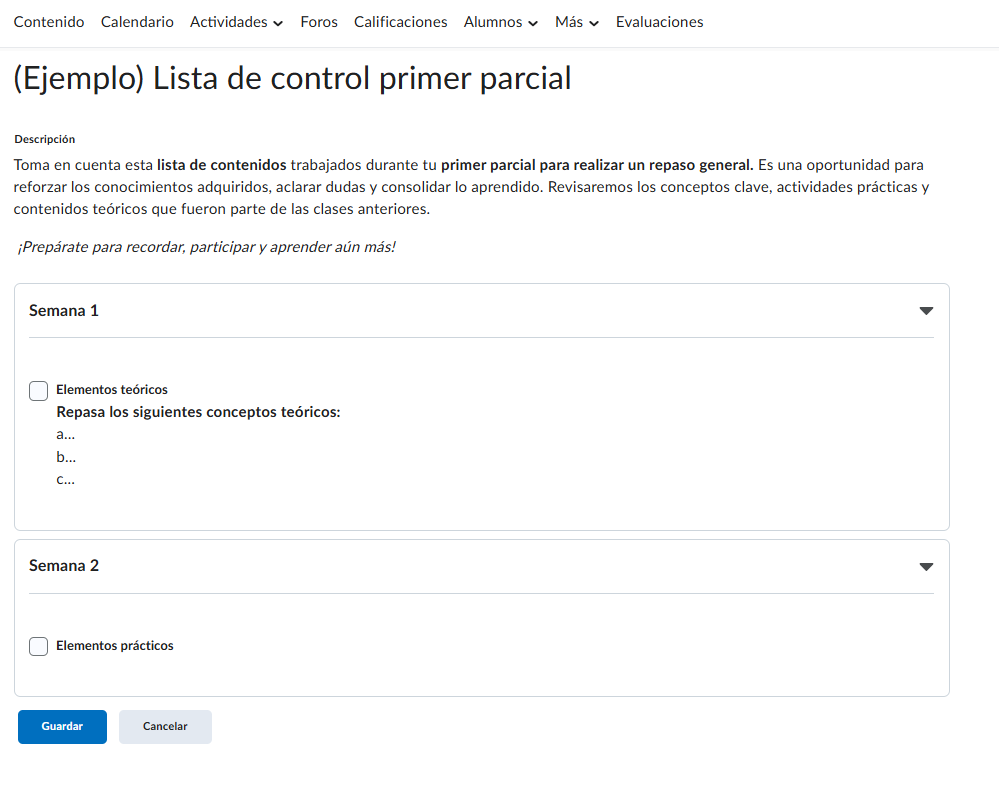Collapse Semana 2 using its arrow icon
Viewport: 999px width, 788px height.
[x=925, y=566]
